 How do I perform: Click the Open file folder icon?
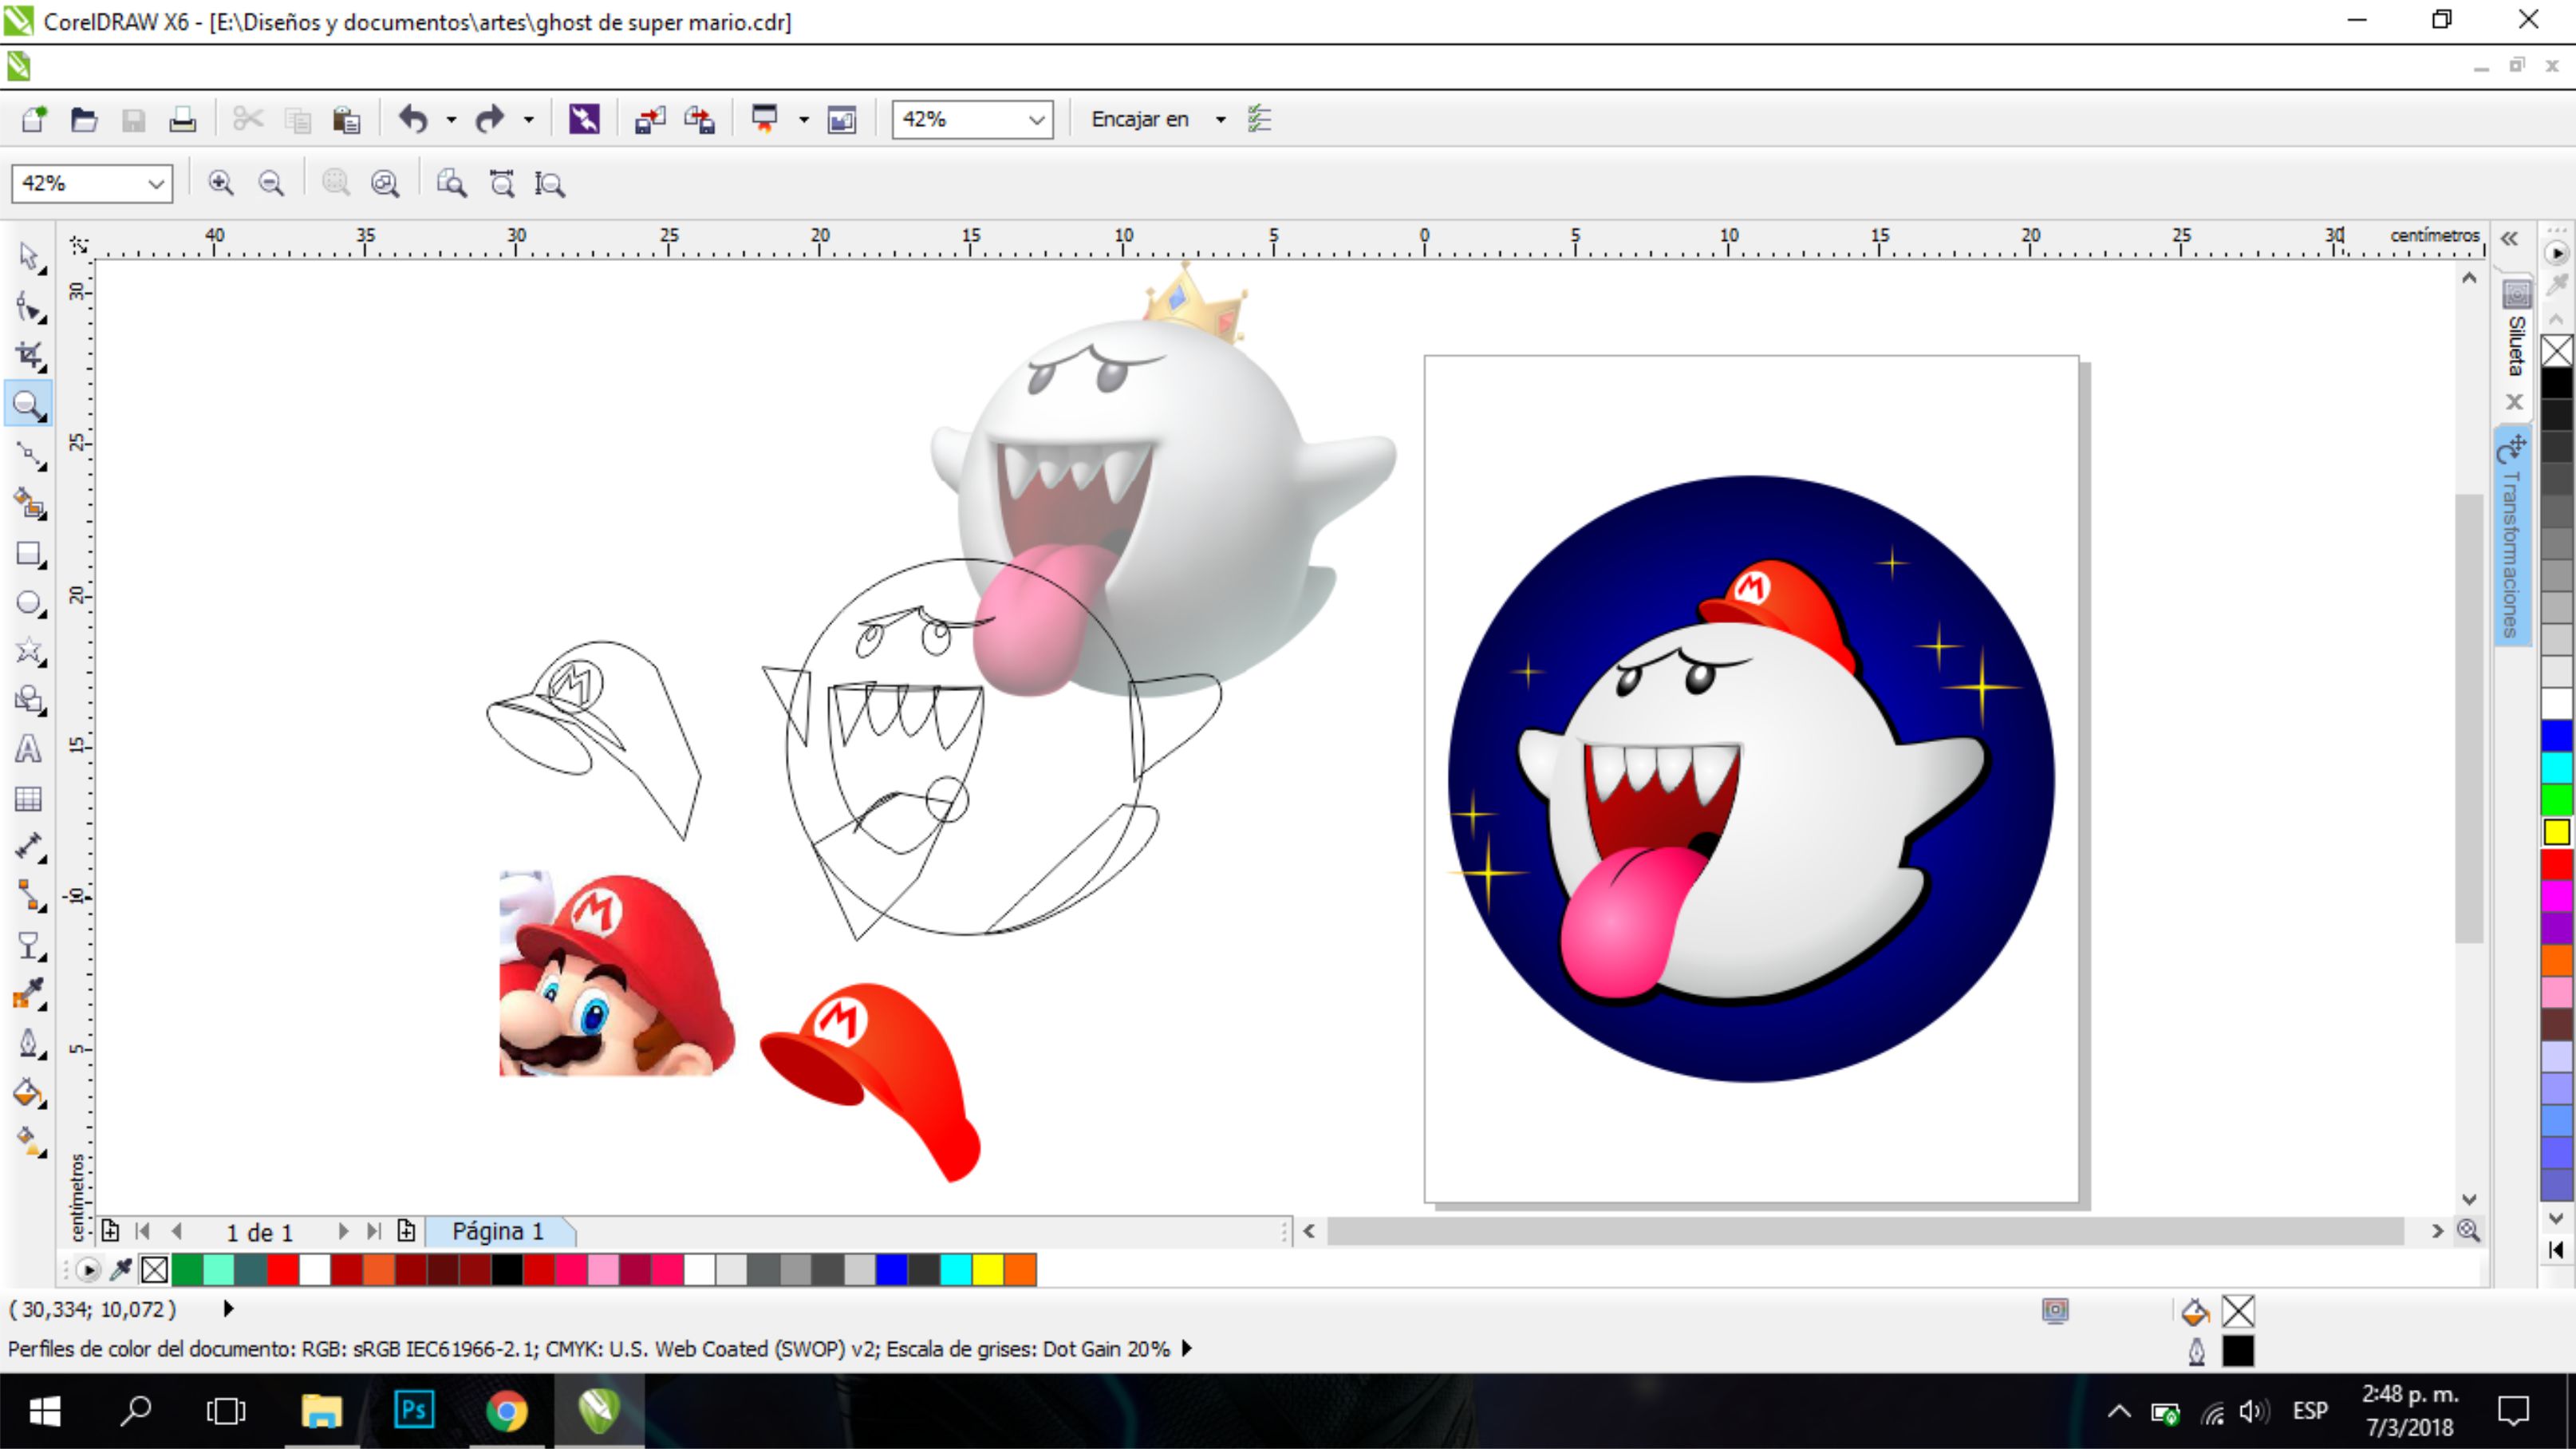point(84,120)
